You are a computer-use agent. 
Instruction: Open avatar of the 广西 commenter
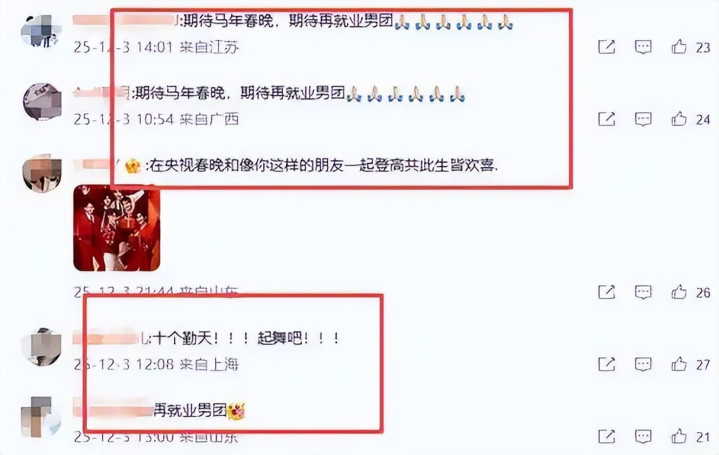pyautogui.click(x=42, y=101)
